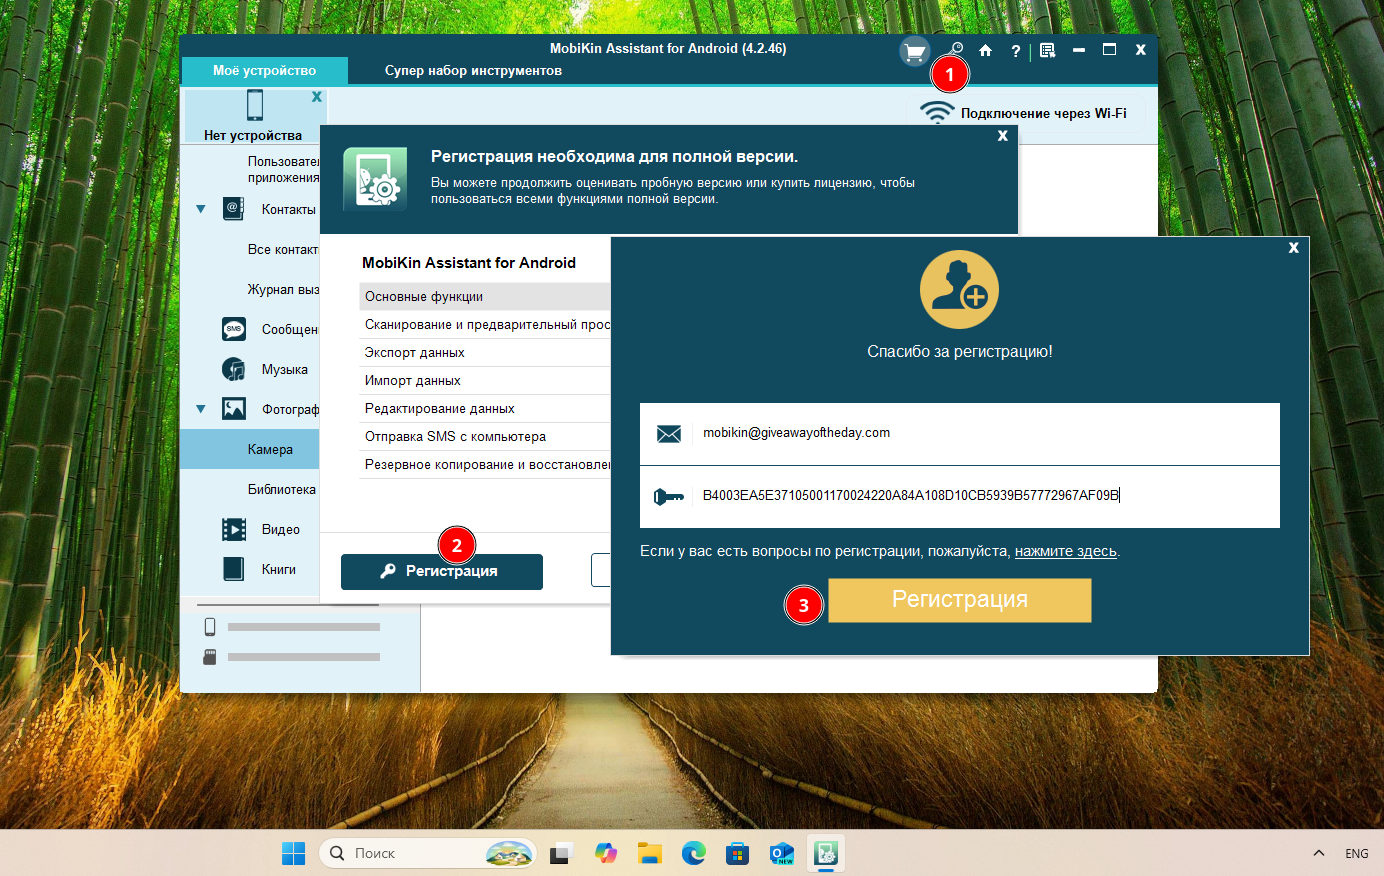Click the Wi-Fi connection icon
1384x876 pixels.
coord(937,112)
